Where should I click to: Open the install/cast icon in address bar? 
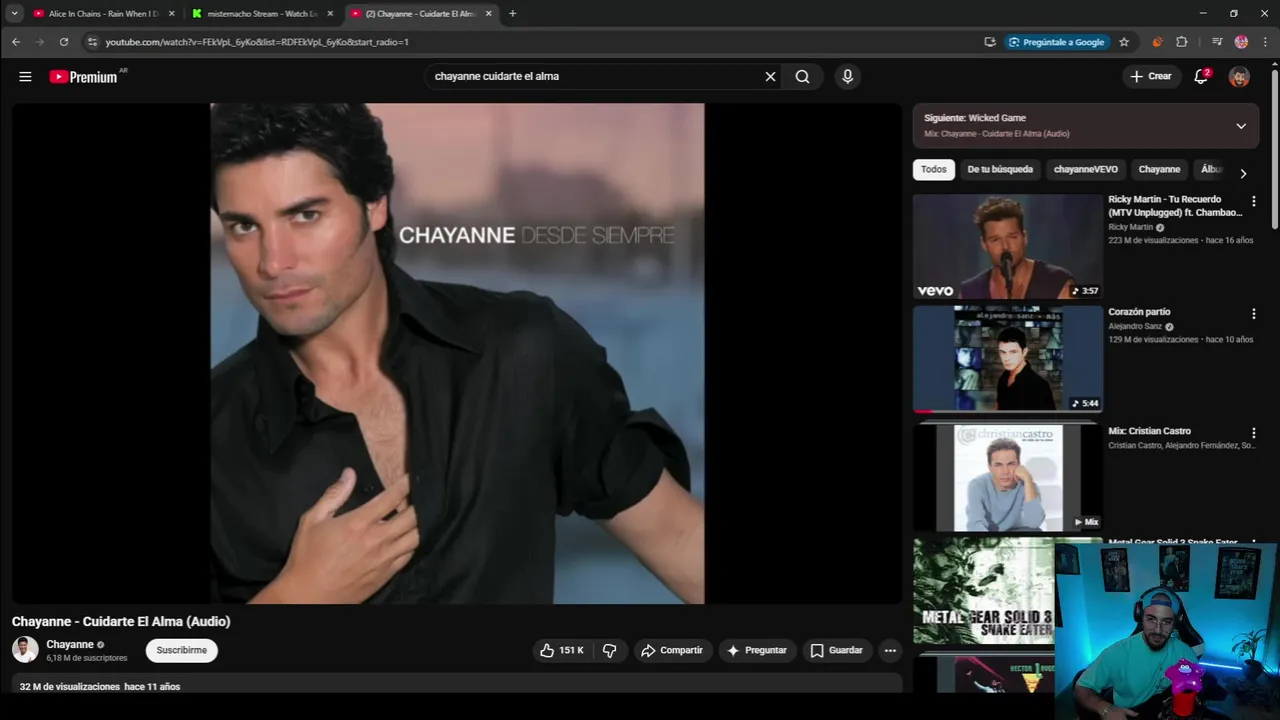[990, 42]
